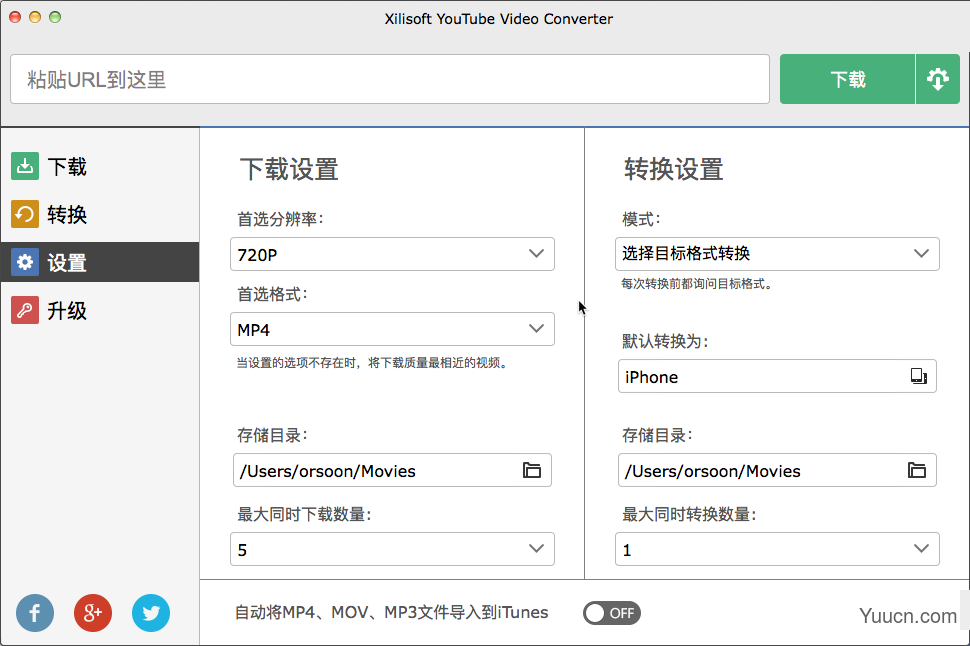Change maximum simultaneous downloads from 5

392,549
